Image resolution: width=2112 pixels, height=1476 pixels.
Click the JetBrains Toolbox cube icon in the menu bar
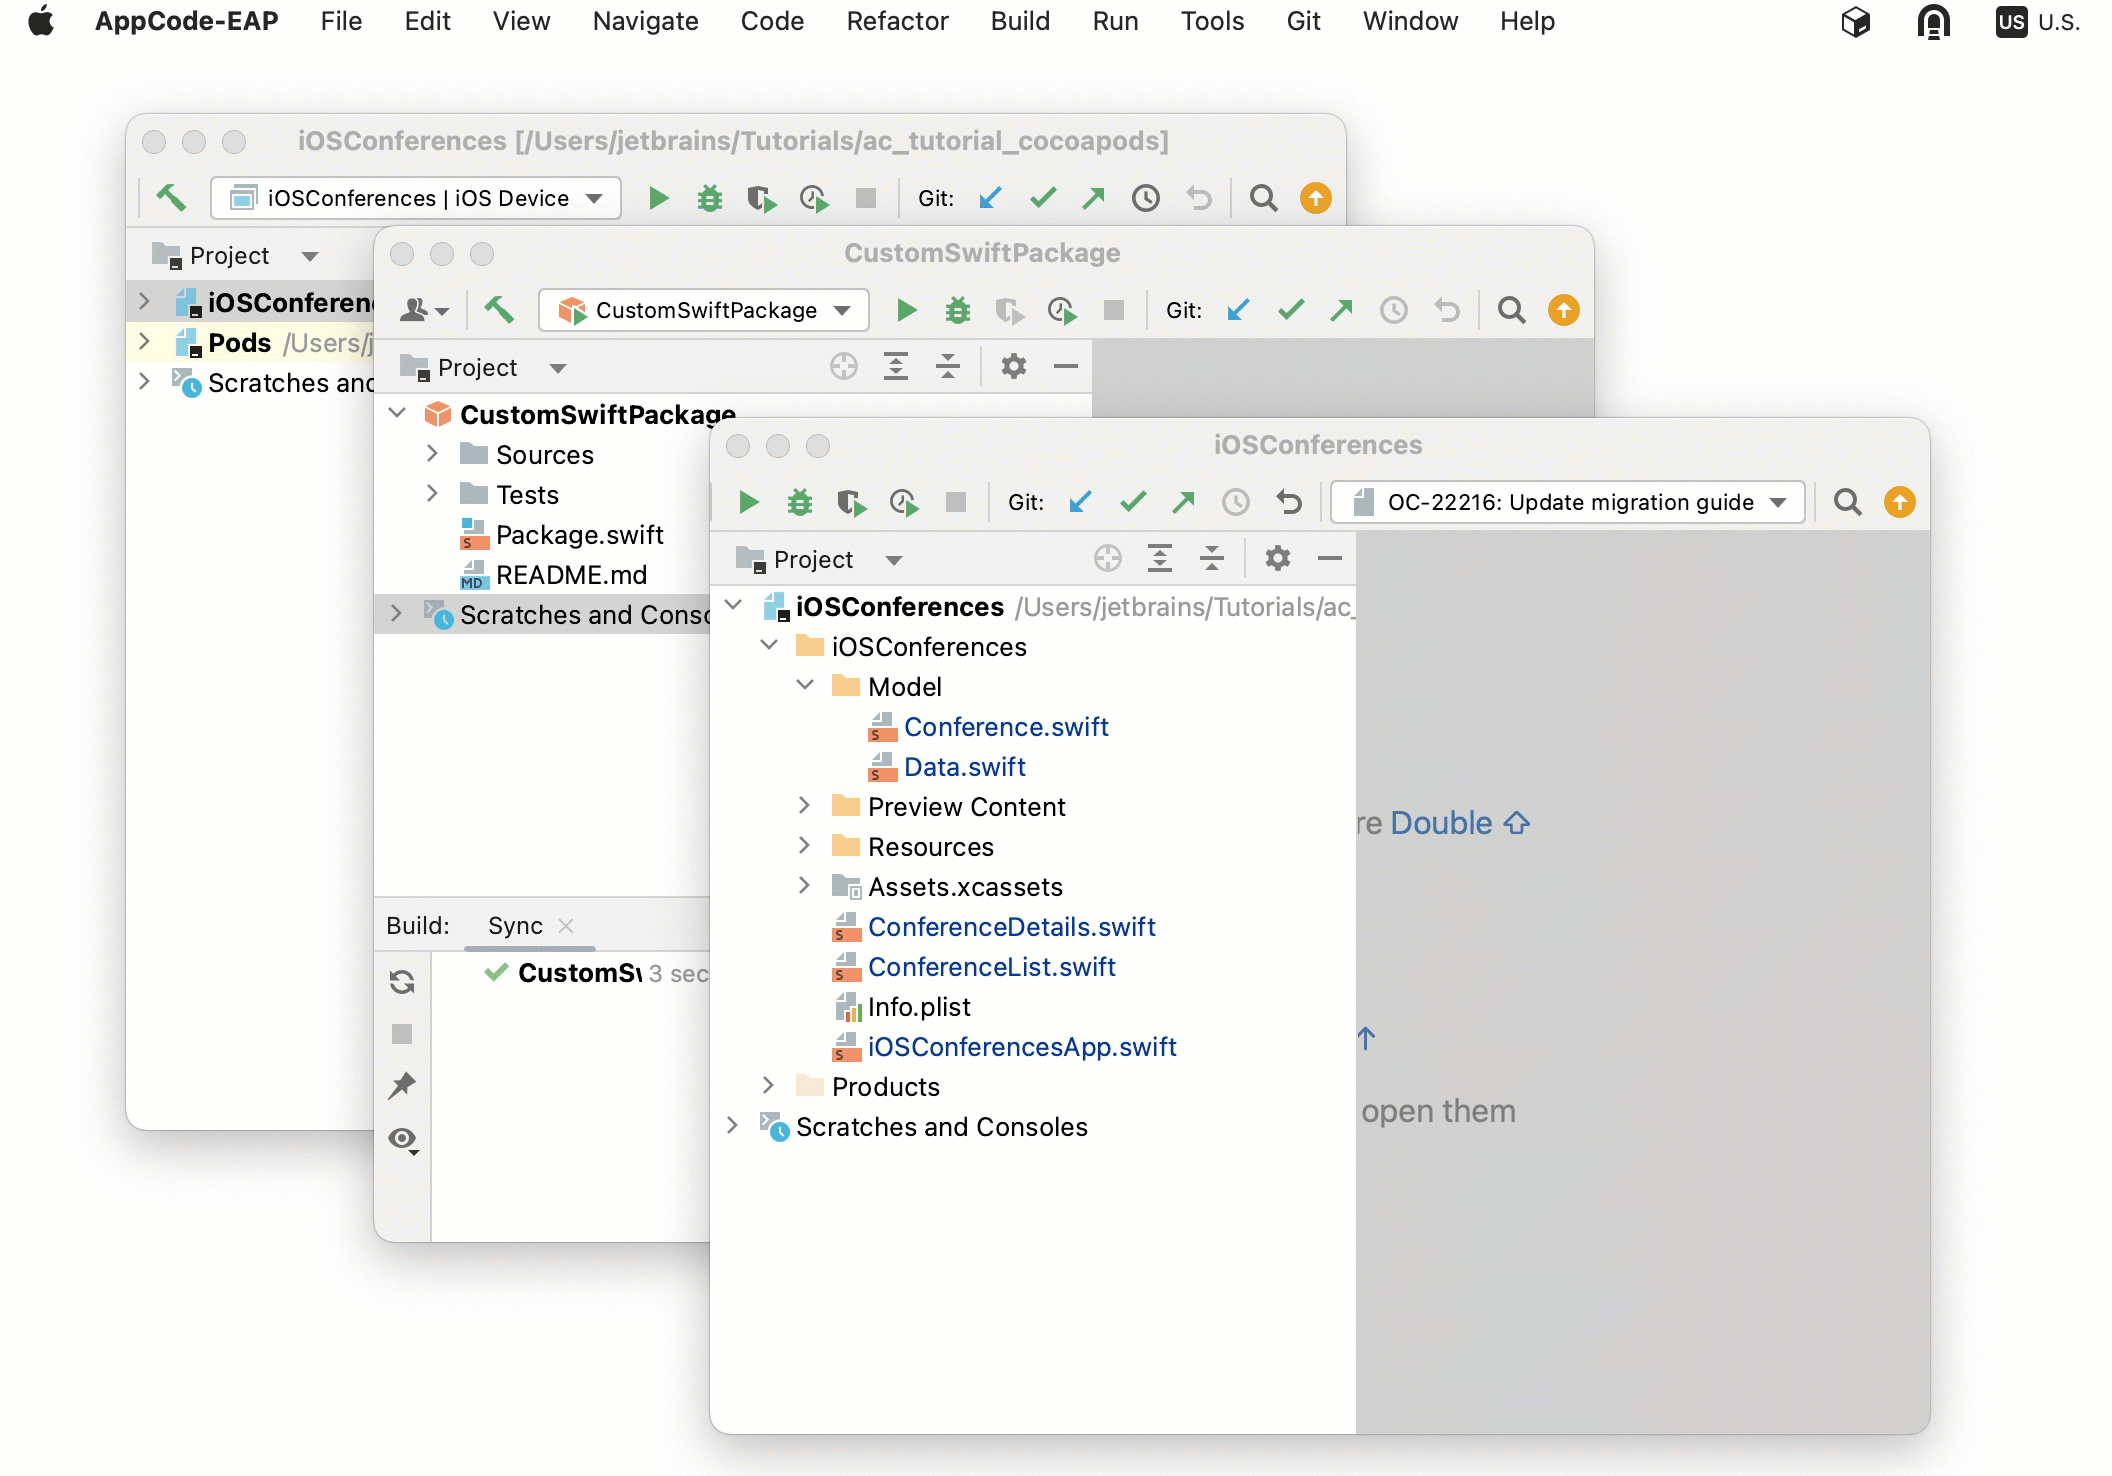coord(1855,21)
